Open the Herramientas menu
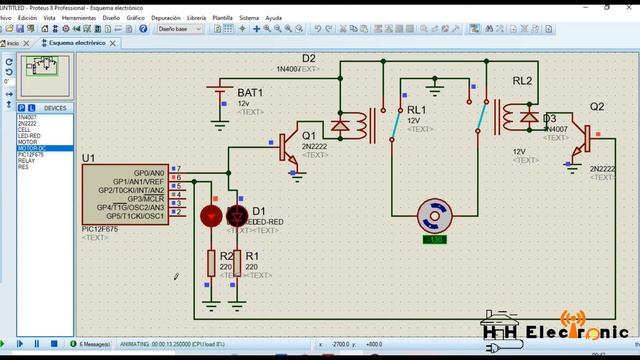The width and height of the screenshot is (640, 360). (x=79, y=18)
